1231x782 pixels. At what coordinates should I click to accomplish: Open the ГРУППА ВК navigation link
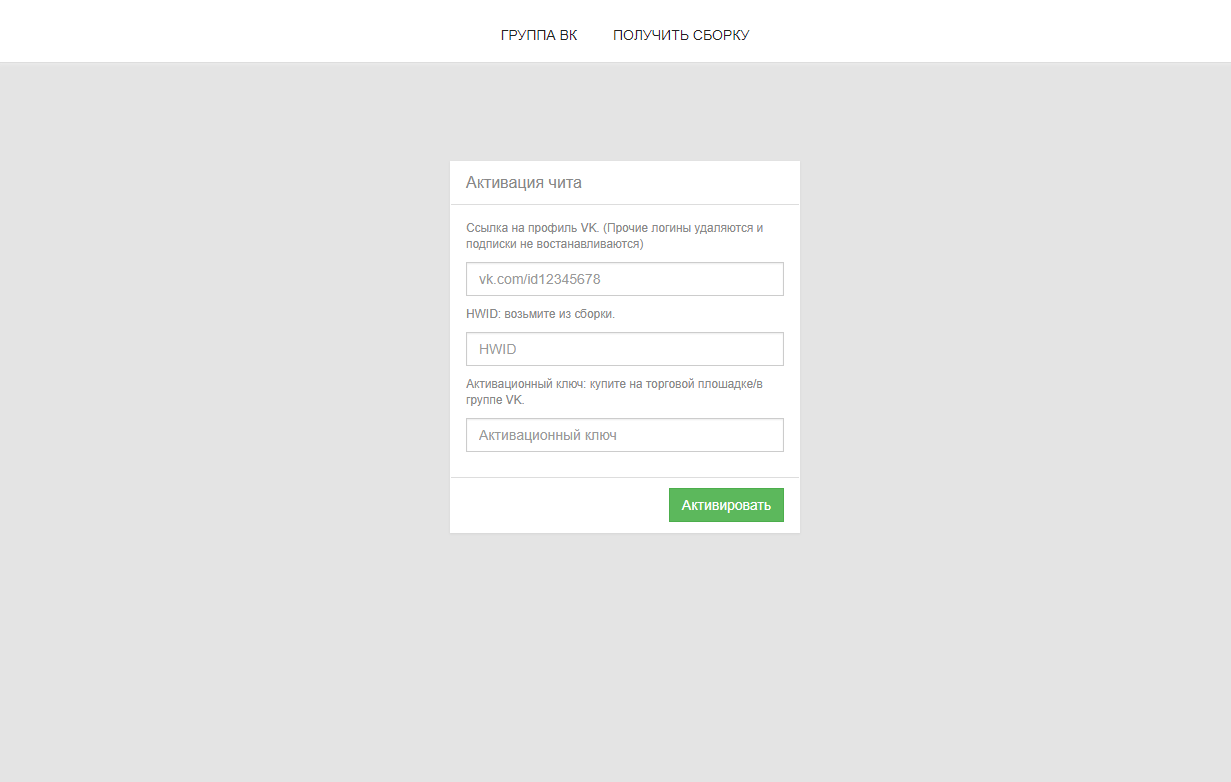pyautogui.click(x=538, y=35)
